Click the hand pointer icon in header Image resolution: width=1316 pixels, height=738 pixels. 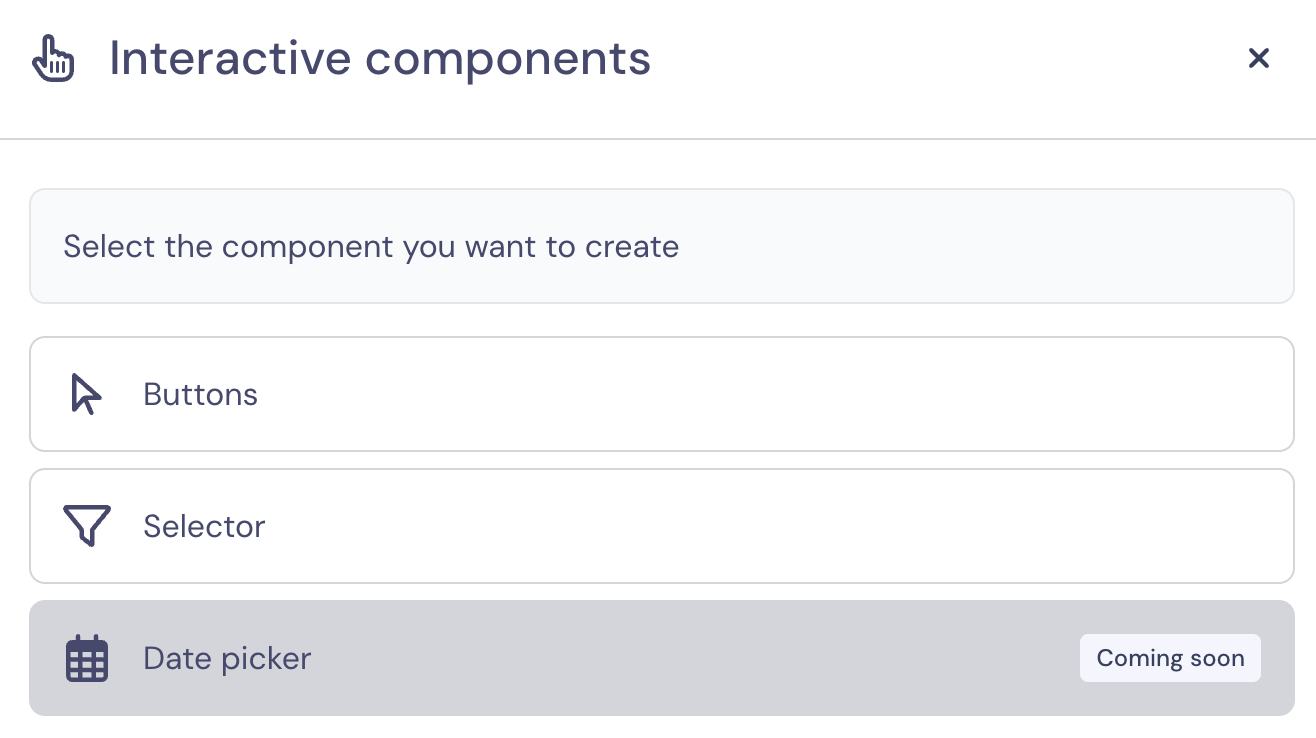click(x=53, y=59)
